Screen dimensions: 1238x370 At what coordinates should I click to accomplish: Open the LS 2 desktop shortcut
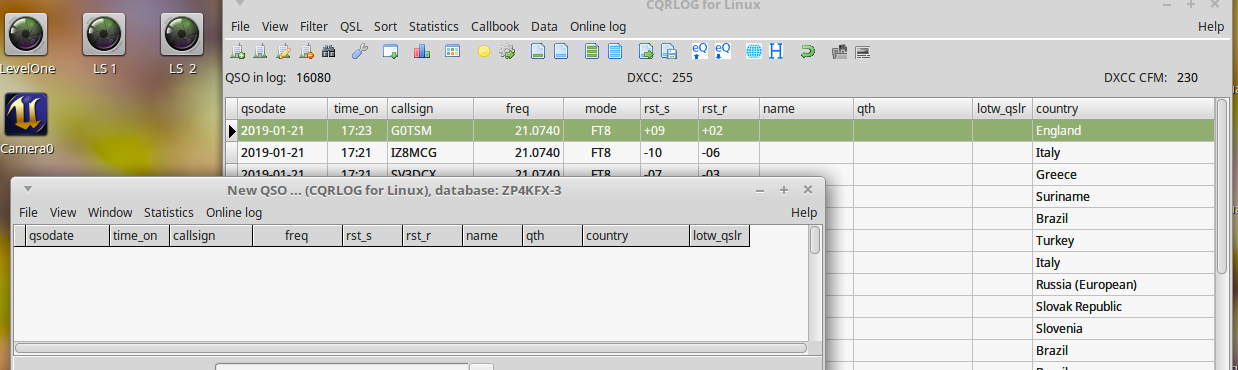182,45
